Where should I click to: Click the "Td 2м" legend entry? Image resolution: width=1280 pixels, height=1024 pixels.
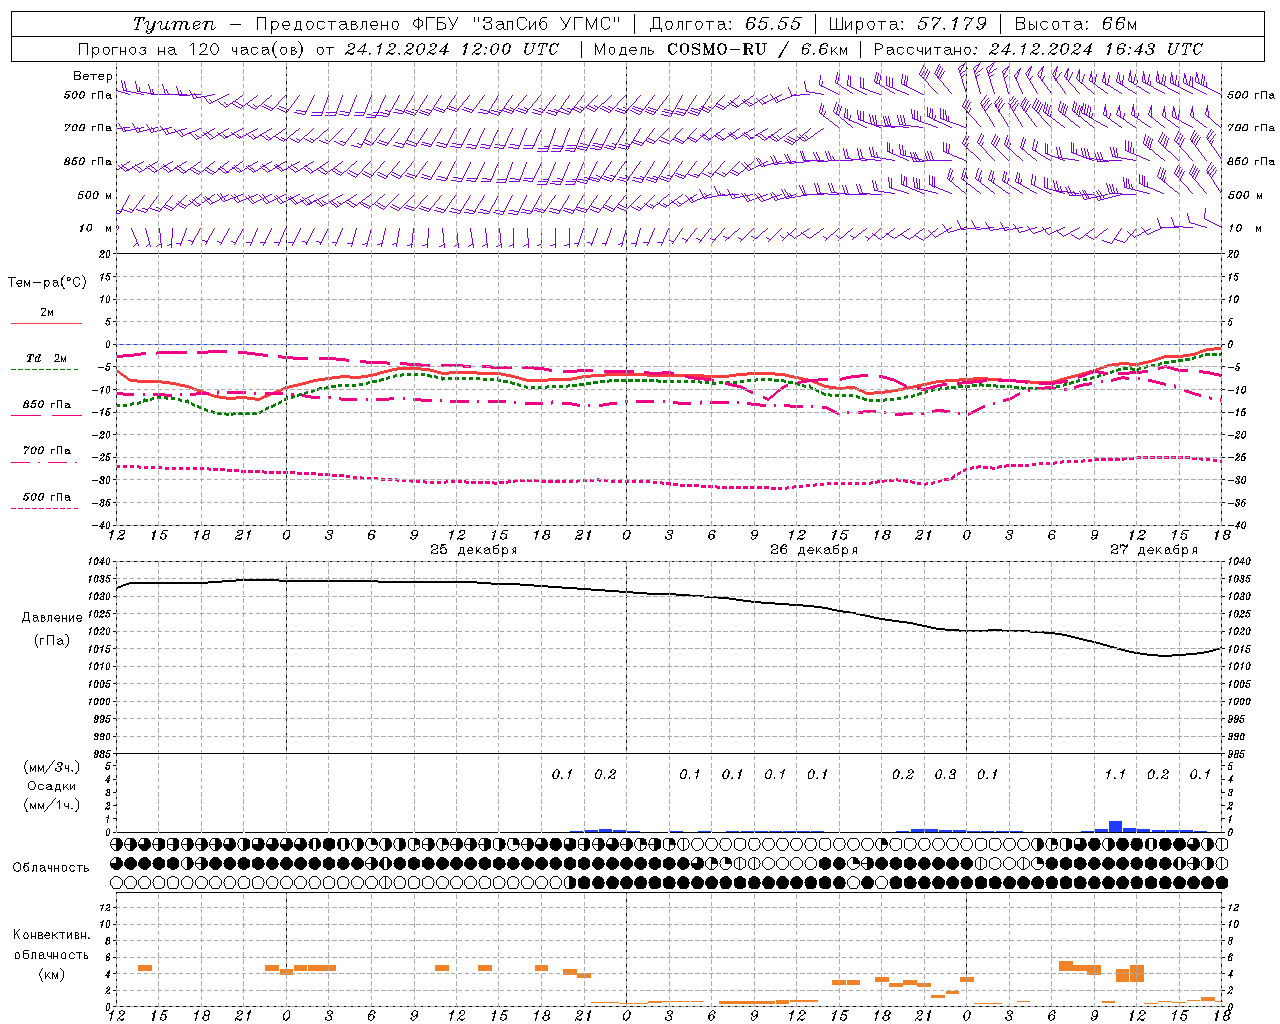(x=47, y=358)
